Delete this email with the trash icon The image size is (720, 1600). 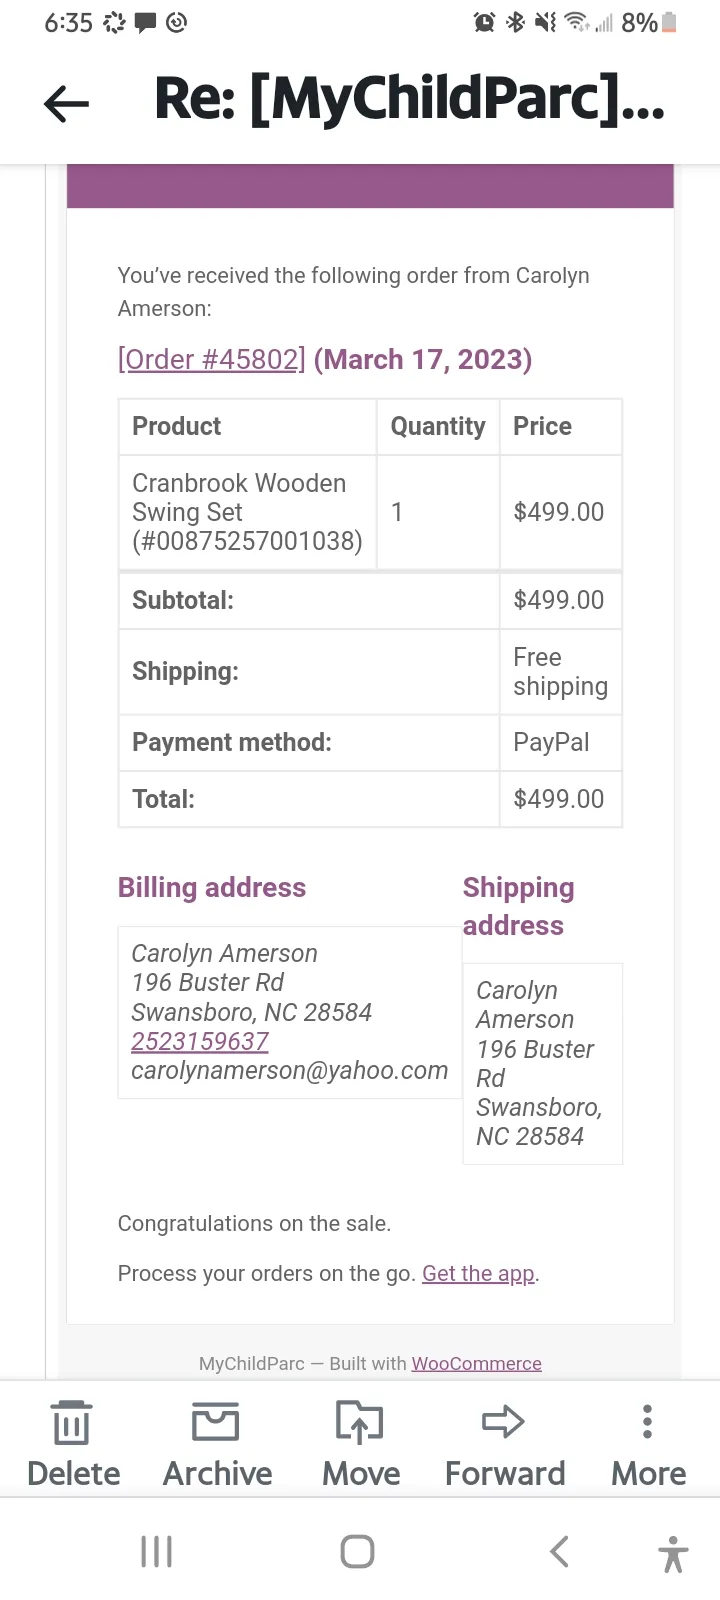point(72,1444)
